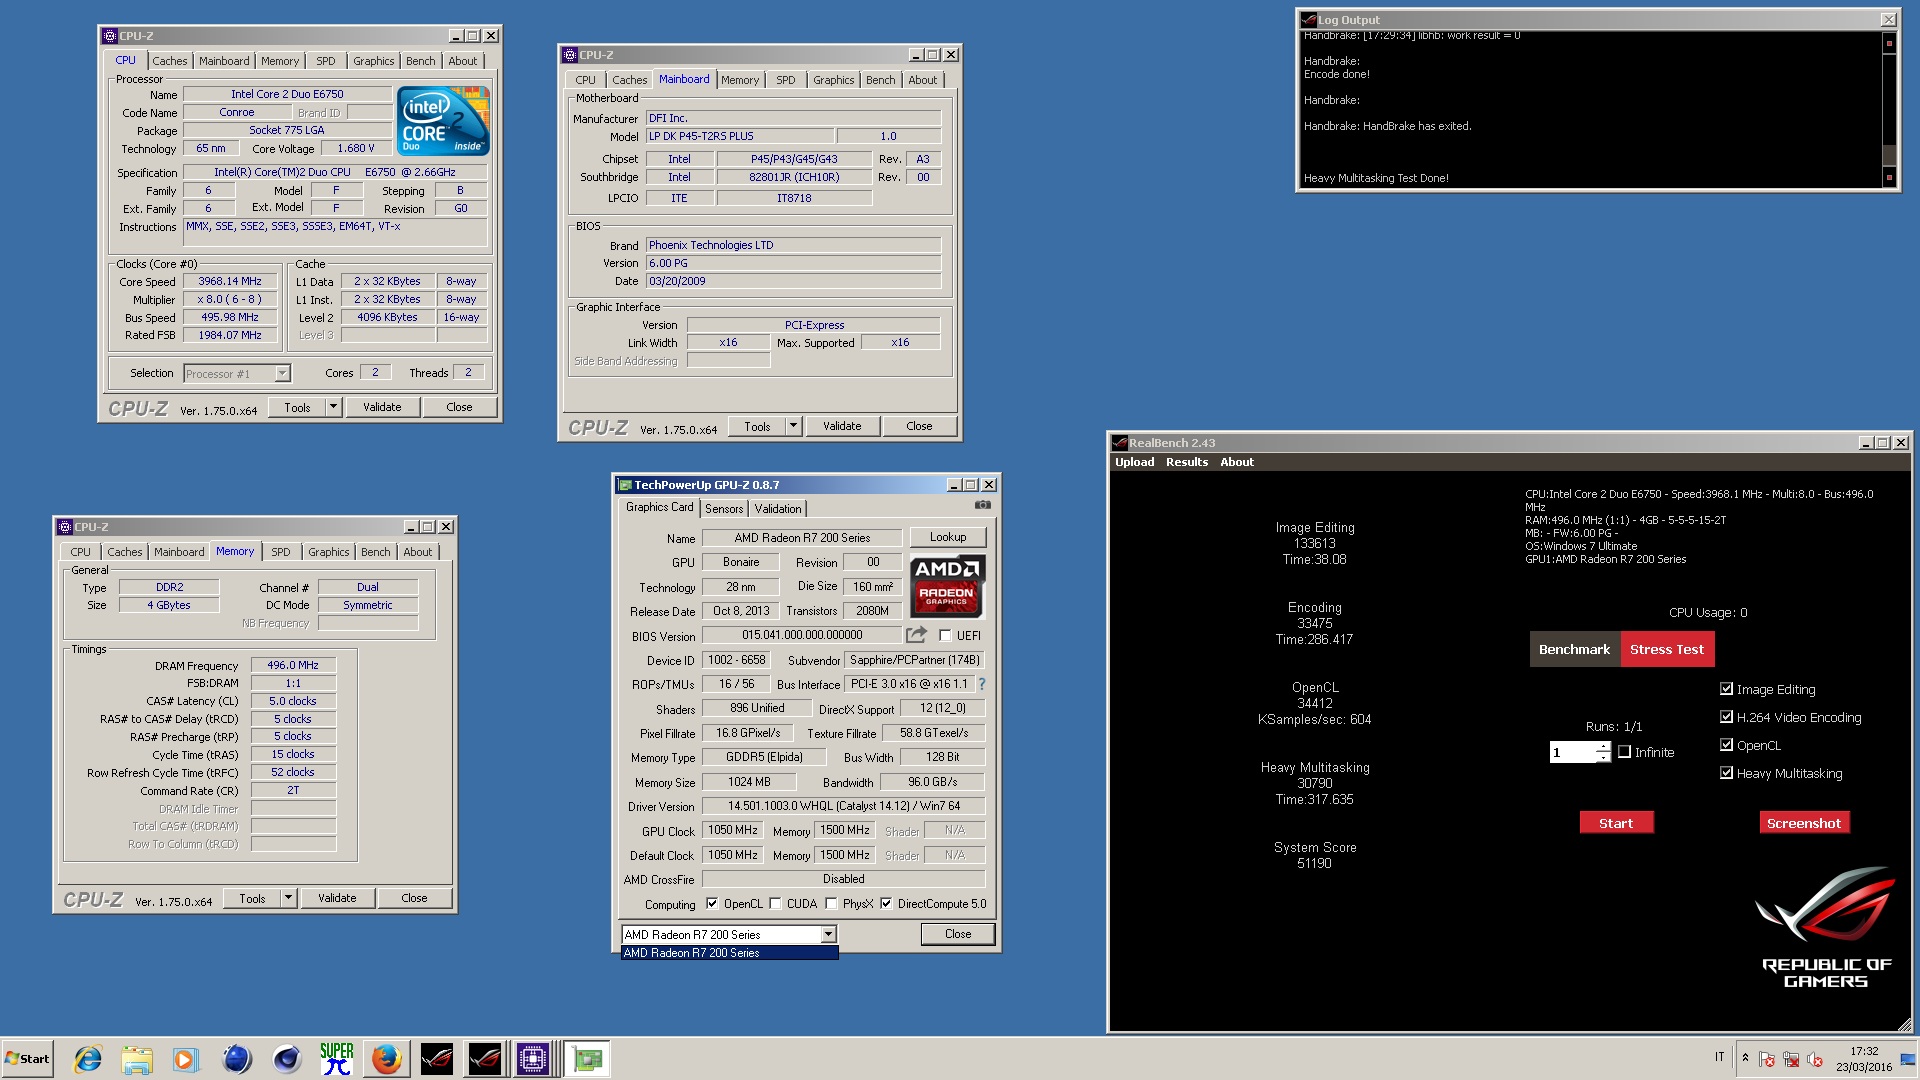Toggle the DirectCompute 5.0 checkbox
Screen dimensions: 1920x1080
click(886, 903)
